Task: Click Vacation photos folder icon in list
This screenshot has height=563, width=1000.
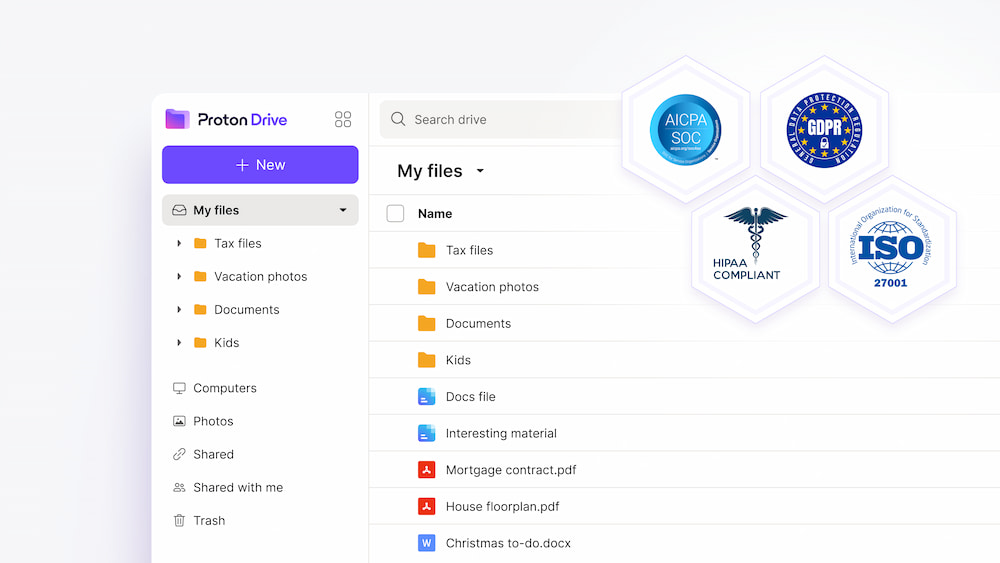Action: pos(427,287)
